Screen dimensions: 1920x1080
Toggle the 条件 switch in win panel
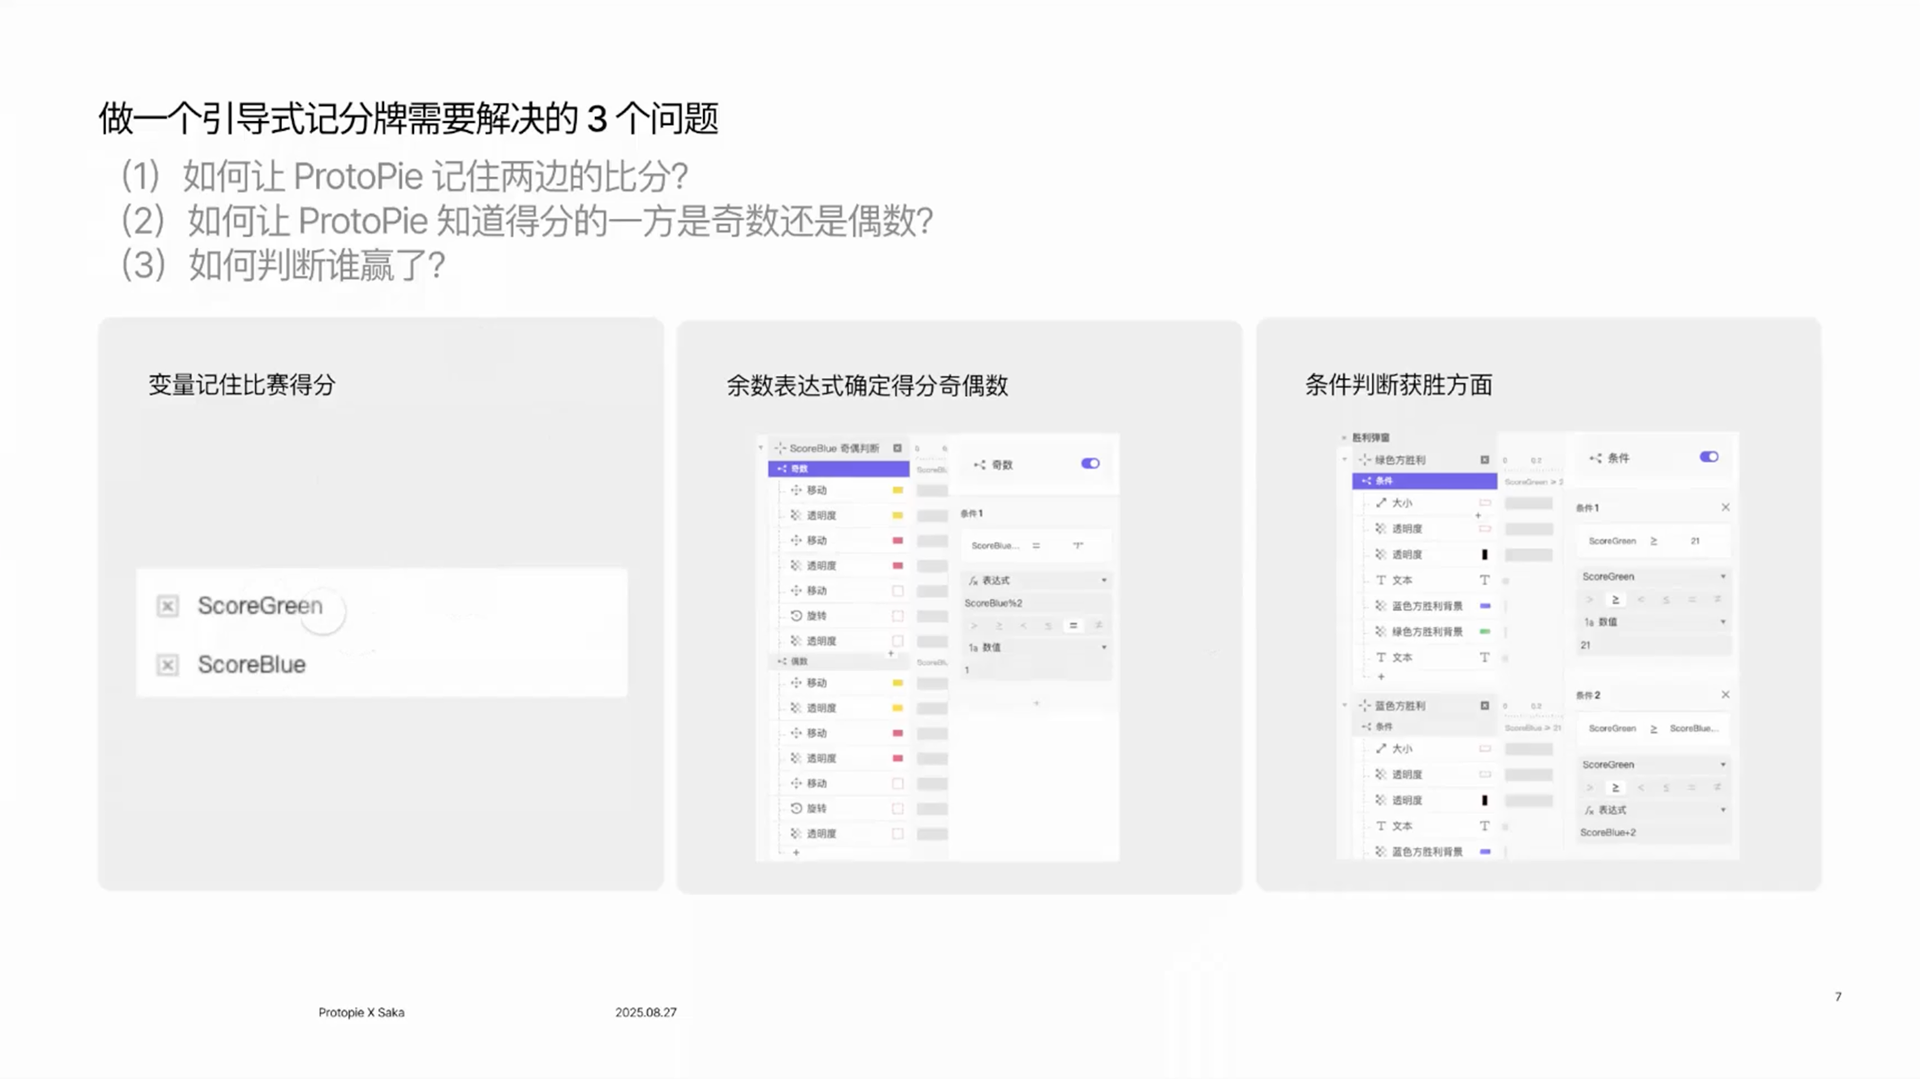(1708, 457)
